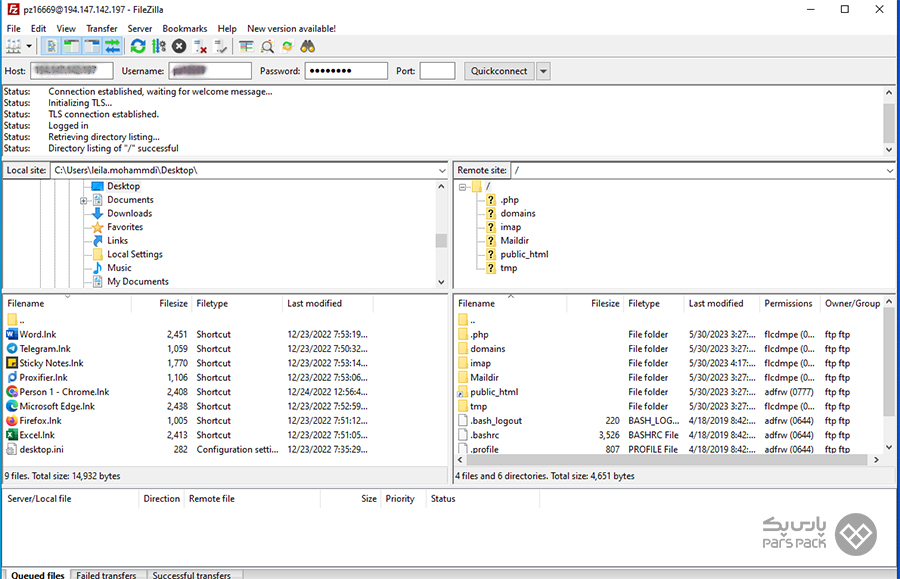
Task: Click the Password input field
Action: pos(346,71)
